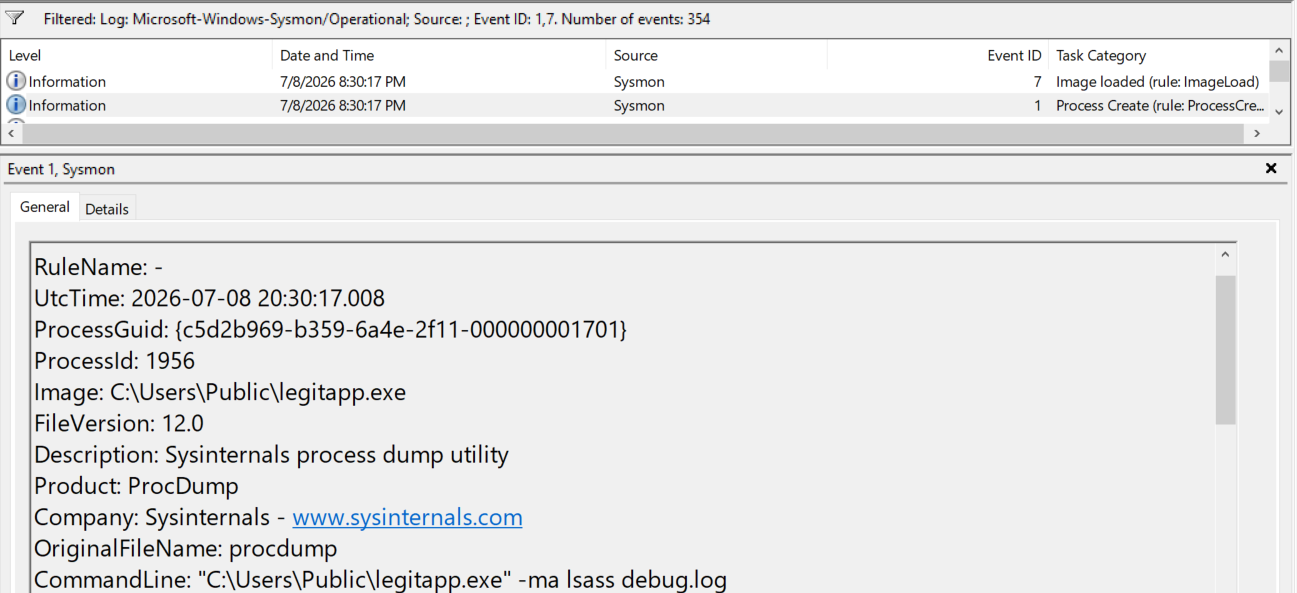Click info icon of Image loaded event row
This screenshot has height=593, width=1297.
click(x=16, y=82)
